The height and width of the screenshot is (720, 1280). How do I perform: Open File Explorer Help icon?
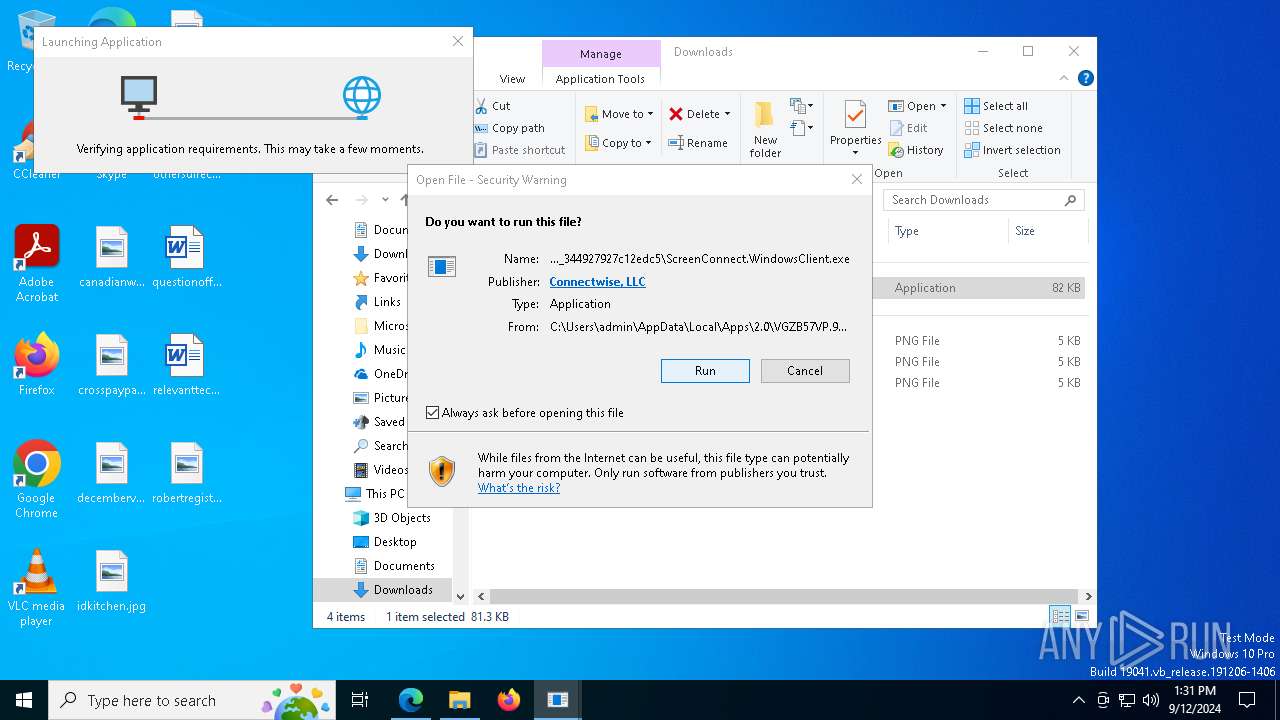[x=1085, y=78]
